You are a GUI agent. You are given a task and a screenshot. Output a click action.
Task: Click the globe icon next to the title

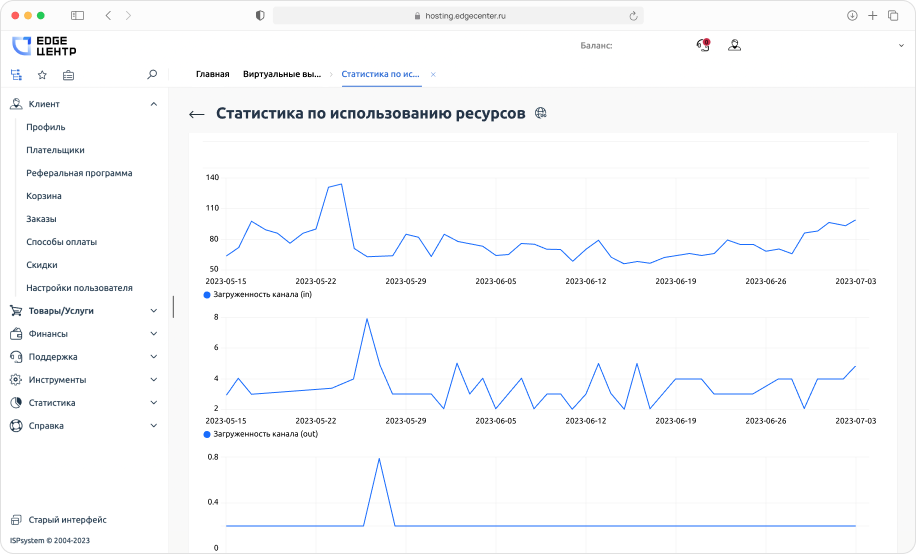pos(541,114)
